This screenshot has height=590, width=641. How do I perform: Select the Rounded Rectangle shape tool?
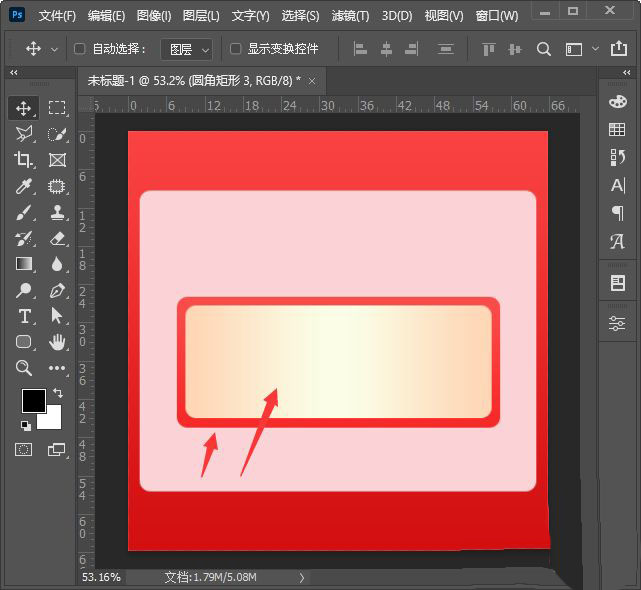click(23, 341)
